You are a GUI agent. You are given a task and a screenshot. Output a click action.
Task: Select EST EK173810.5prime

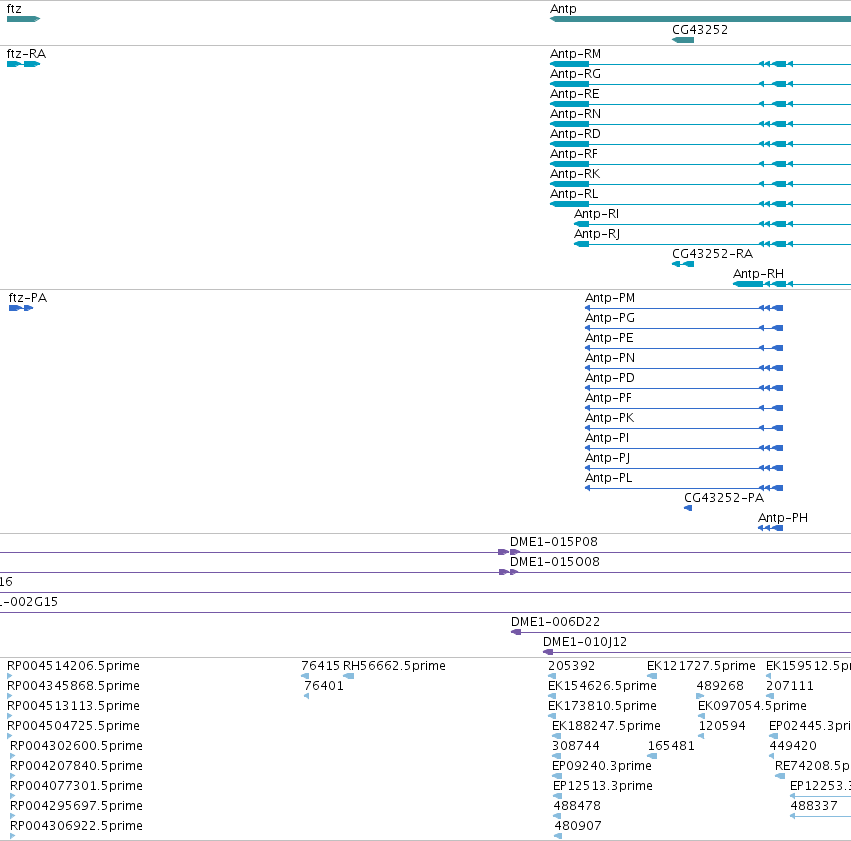pyautogui.click(x=602, y=706)
